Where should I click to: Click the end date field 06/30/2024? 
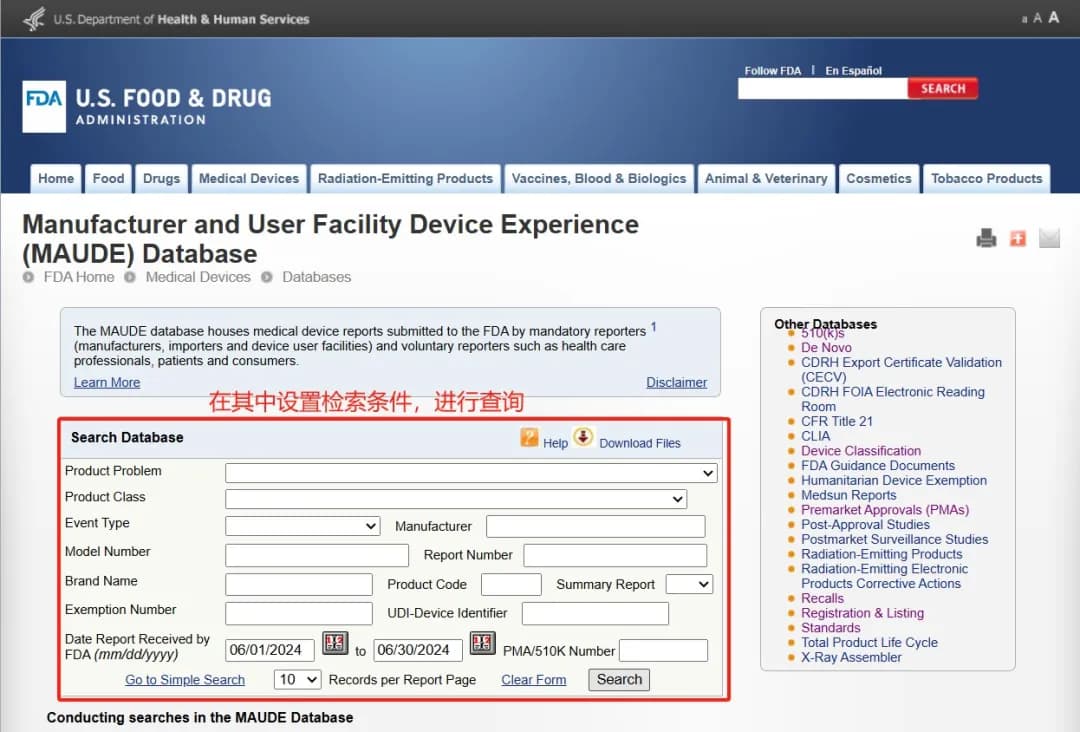point(418,651)
